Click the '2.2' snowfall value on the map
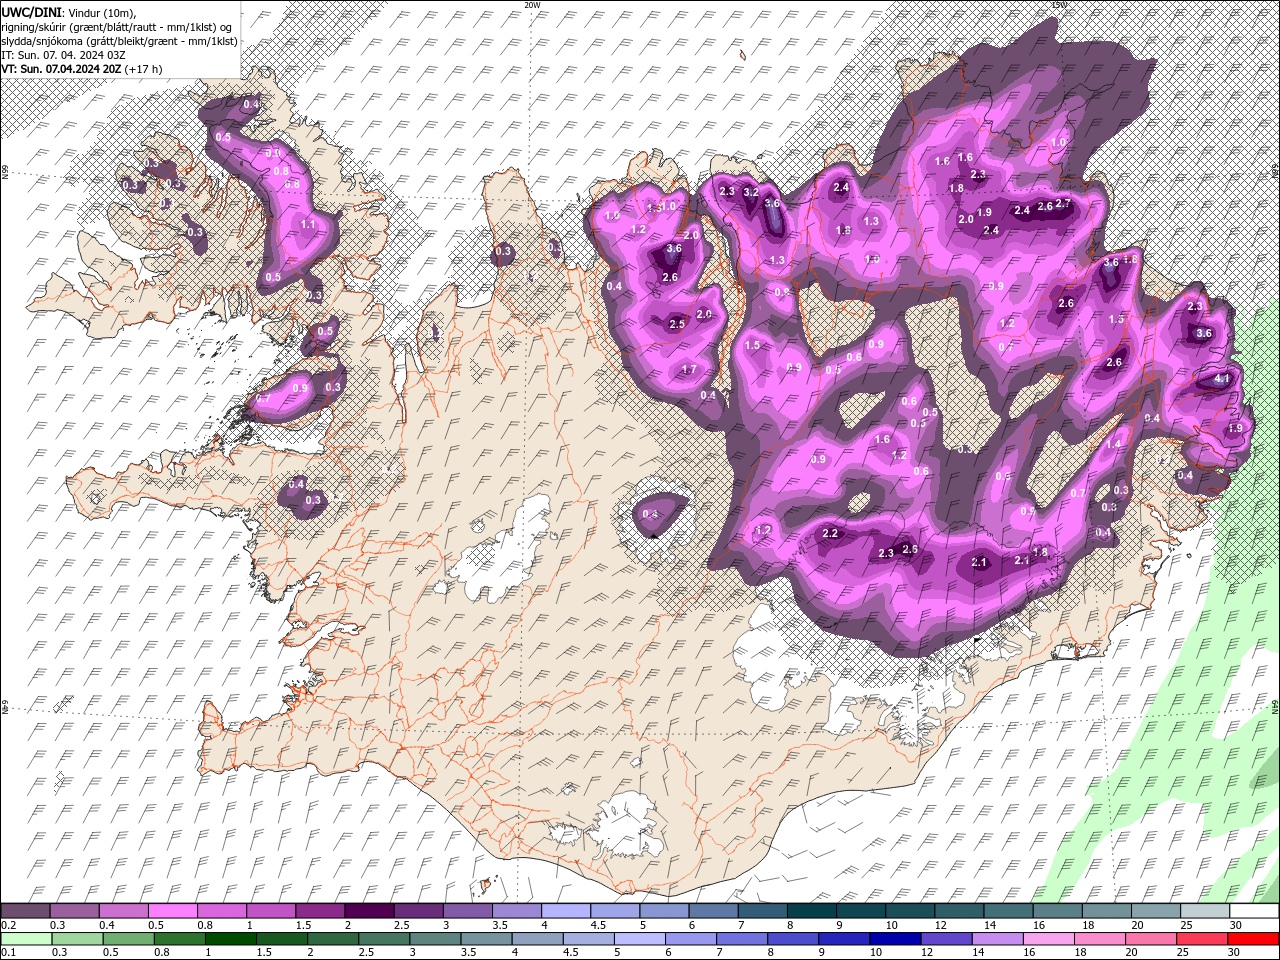 point(830,534)
